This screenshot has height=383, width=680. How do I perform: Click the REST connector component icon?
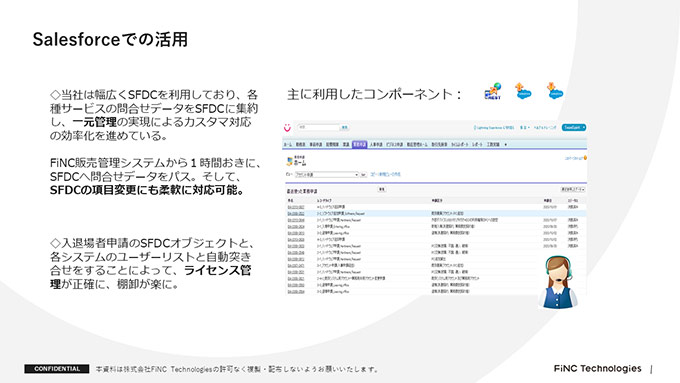[x=493, y=92]
